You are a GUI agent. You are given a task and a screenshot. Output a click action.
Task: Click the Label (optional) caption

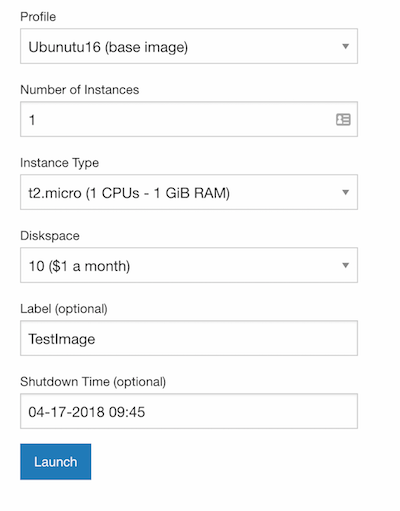pyautogui.click(x=64, y=309)
